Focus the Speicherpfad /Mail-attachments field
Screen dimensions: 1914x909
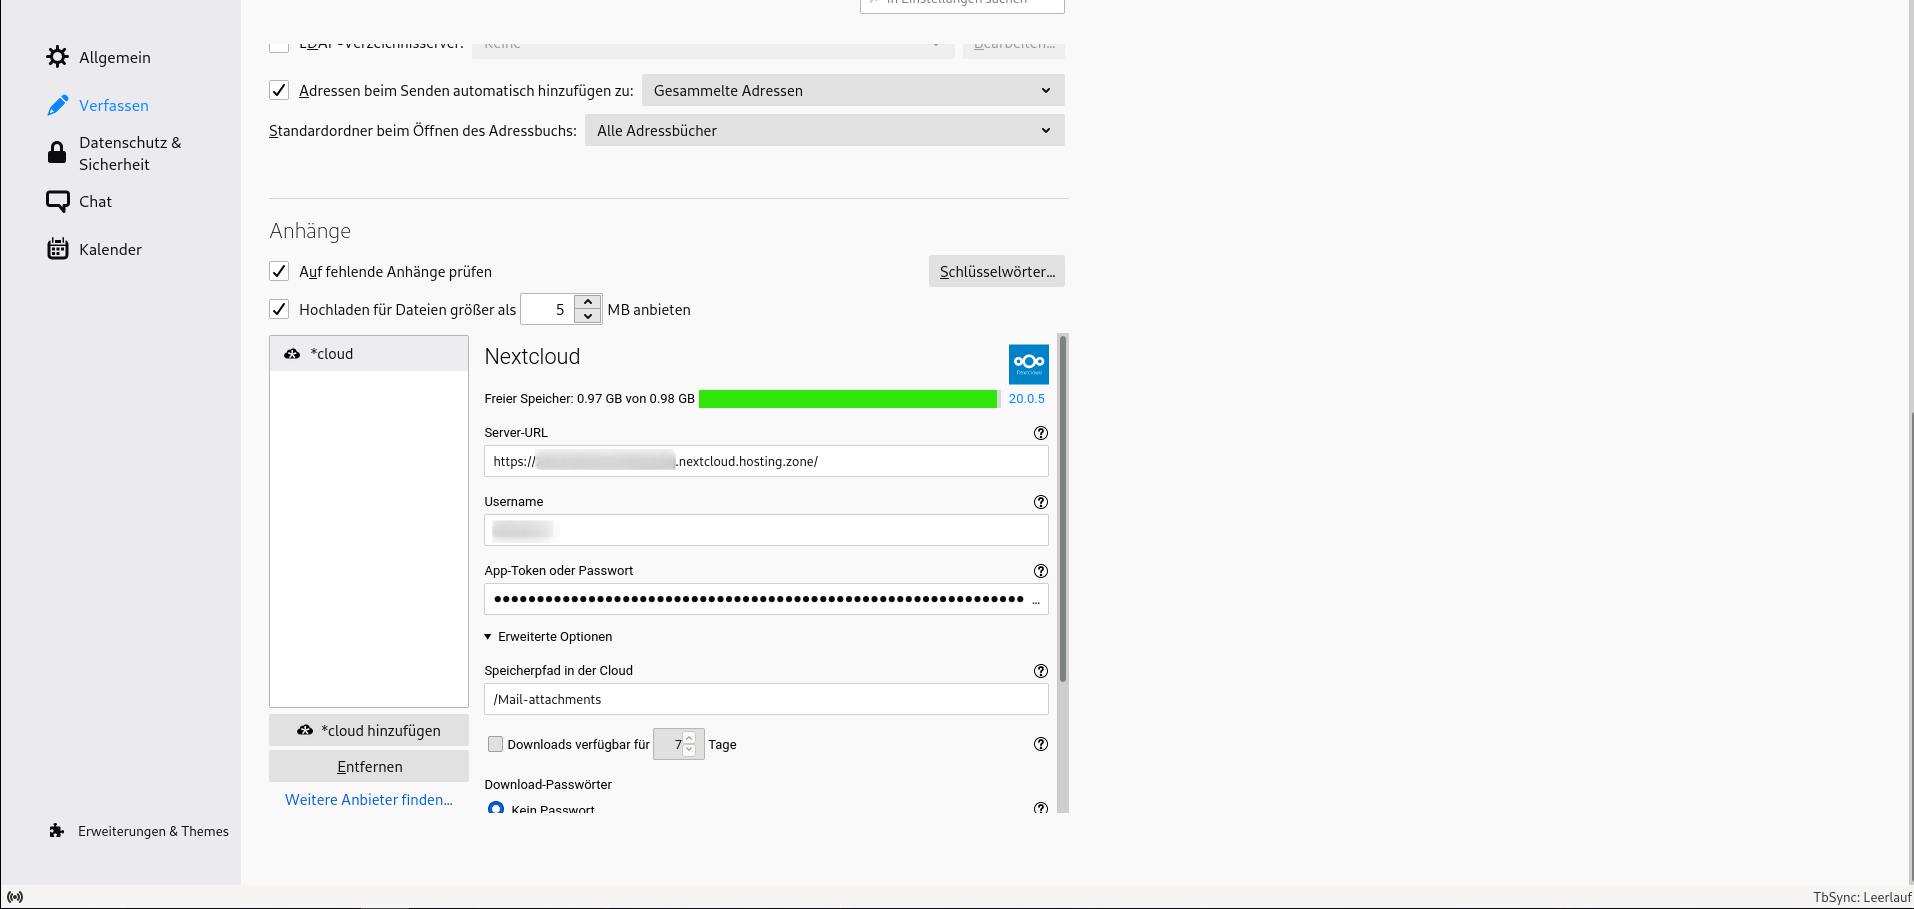click(766, 699)
